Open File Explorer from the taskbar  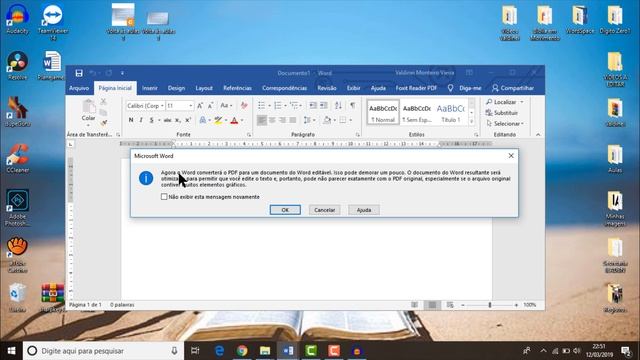265,351
